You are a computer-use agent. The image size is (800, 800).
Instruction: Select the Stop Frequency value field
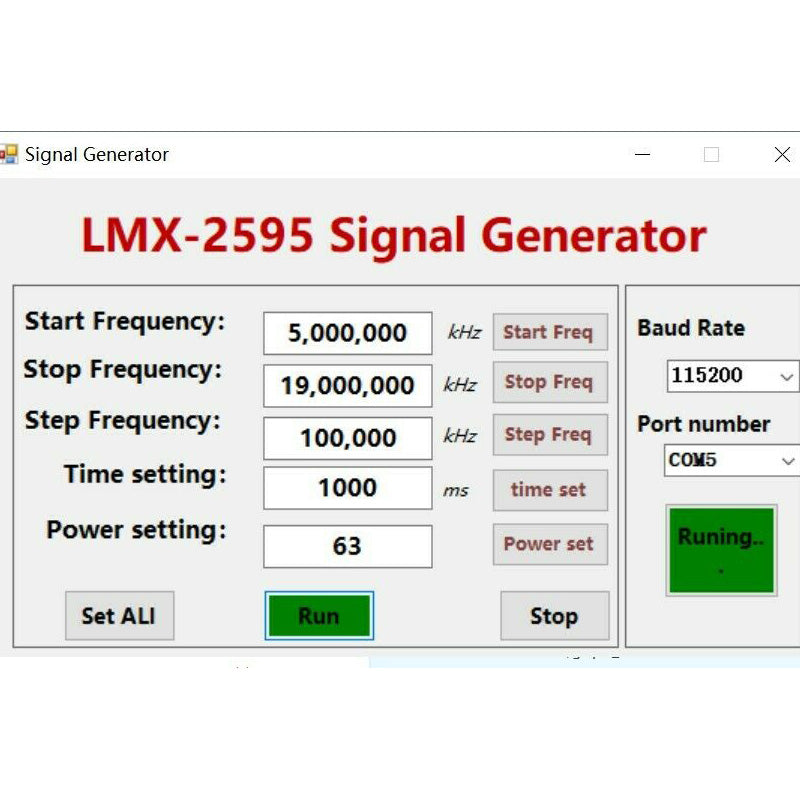347,385
